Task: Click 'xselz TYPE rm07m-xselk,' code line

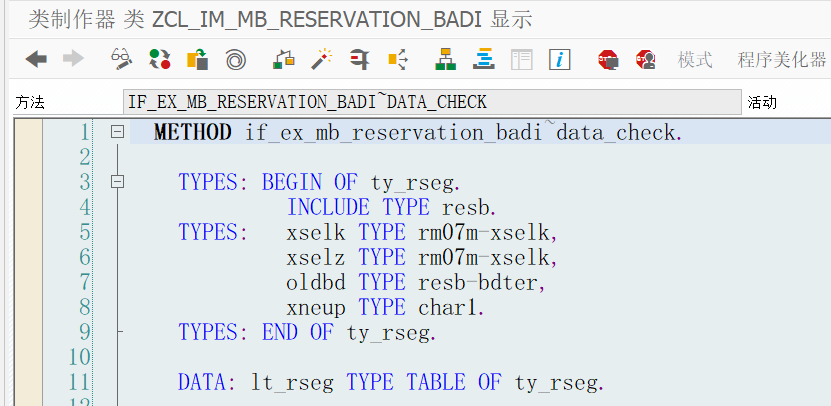Action: click(422, 258)
